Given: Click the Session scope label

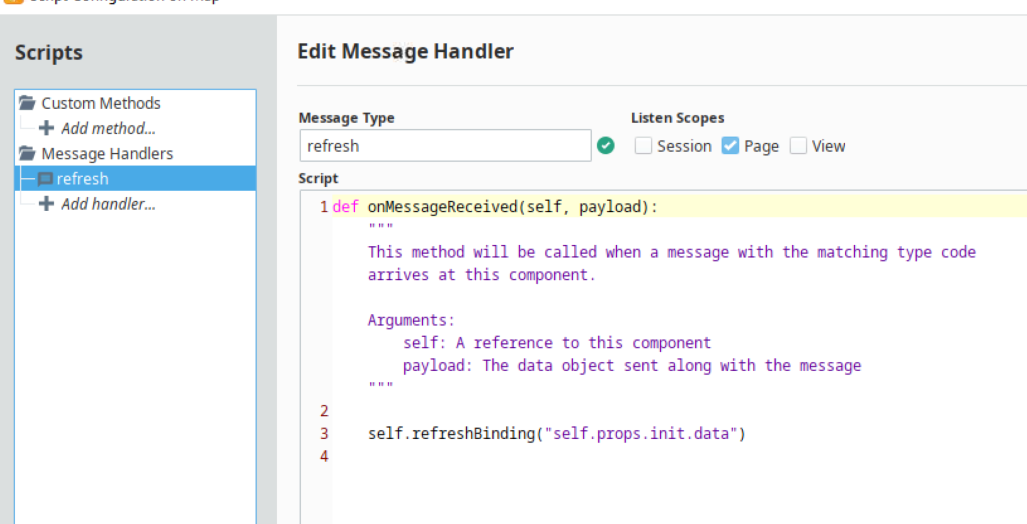Looking at the screenshot, I should pos(684,146).
